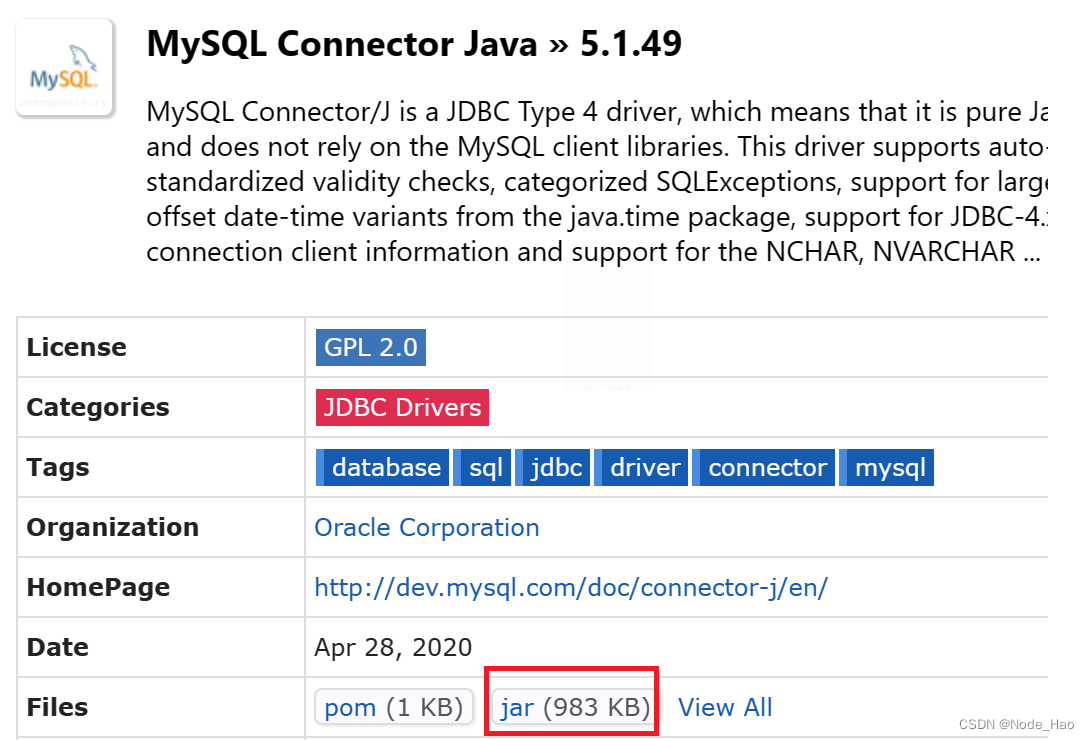Viewport: 1089px width, 740px height.
Task: Select the sql tag
Action: (483, 468)
